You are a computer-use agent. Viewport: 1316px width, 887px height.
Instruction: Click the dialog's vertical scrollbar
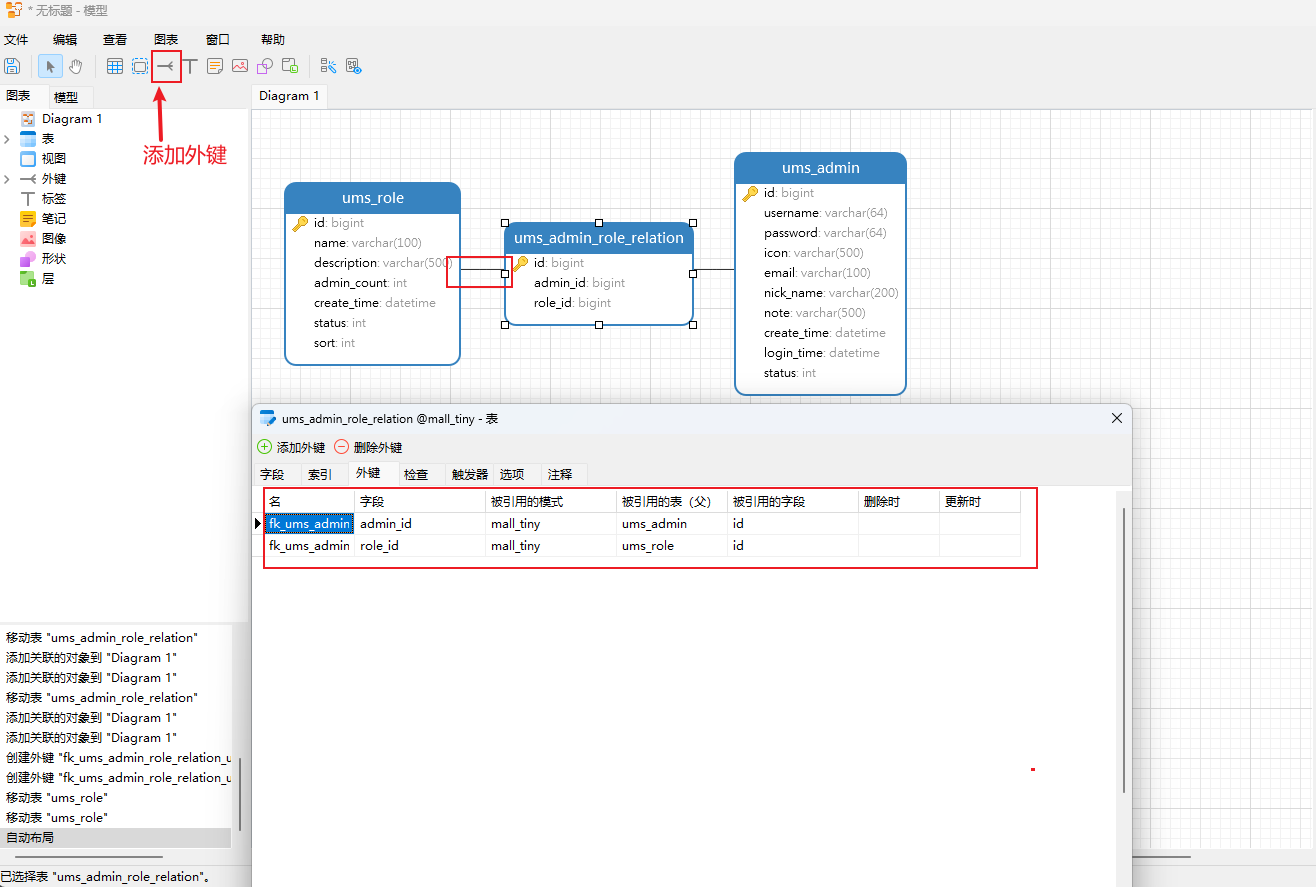1125,650
